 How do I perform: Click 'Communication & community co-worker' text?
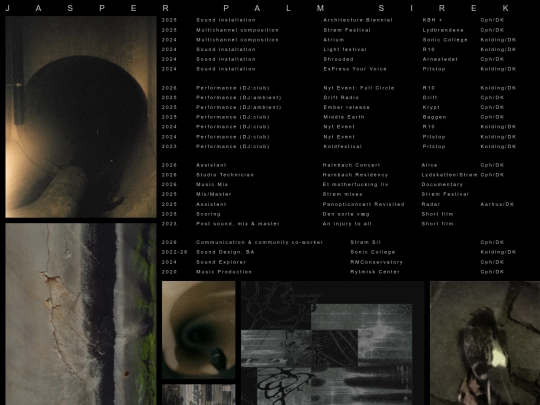coord(259,242)
